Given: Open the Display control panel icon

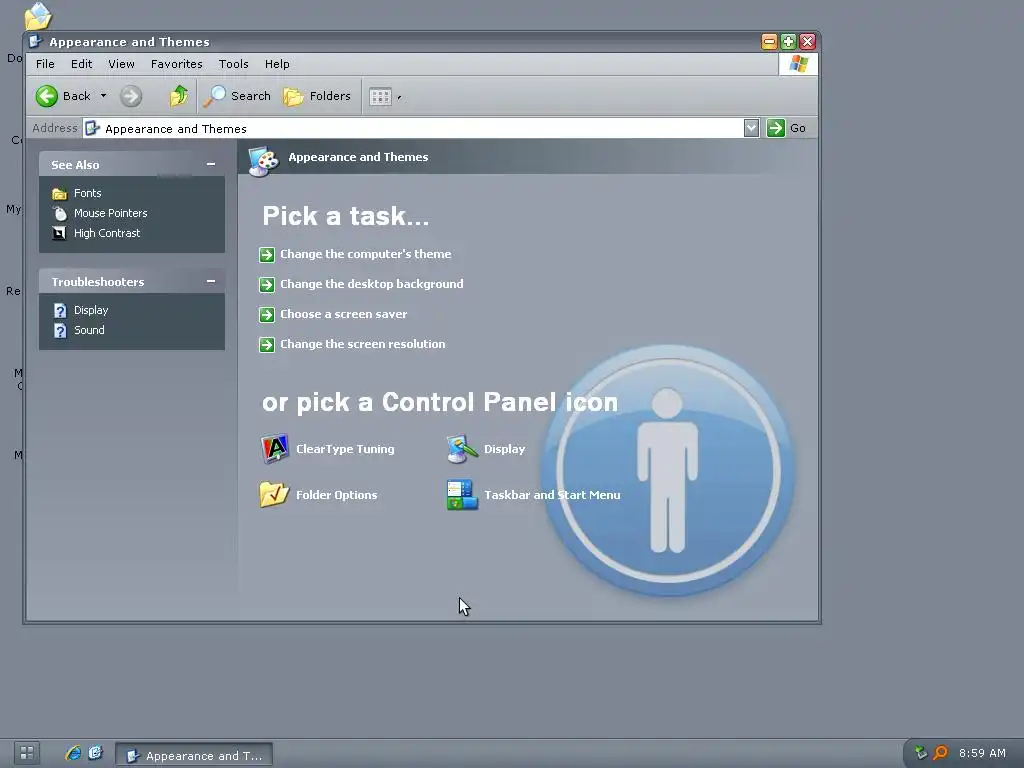Looking at the screenshot, I should (462, 449).
